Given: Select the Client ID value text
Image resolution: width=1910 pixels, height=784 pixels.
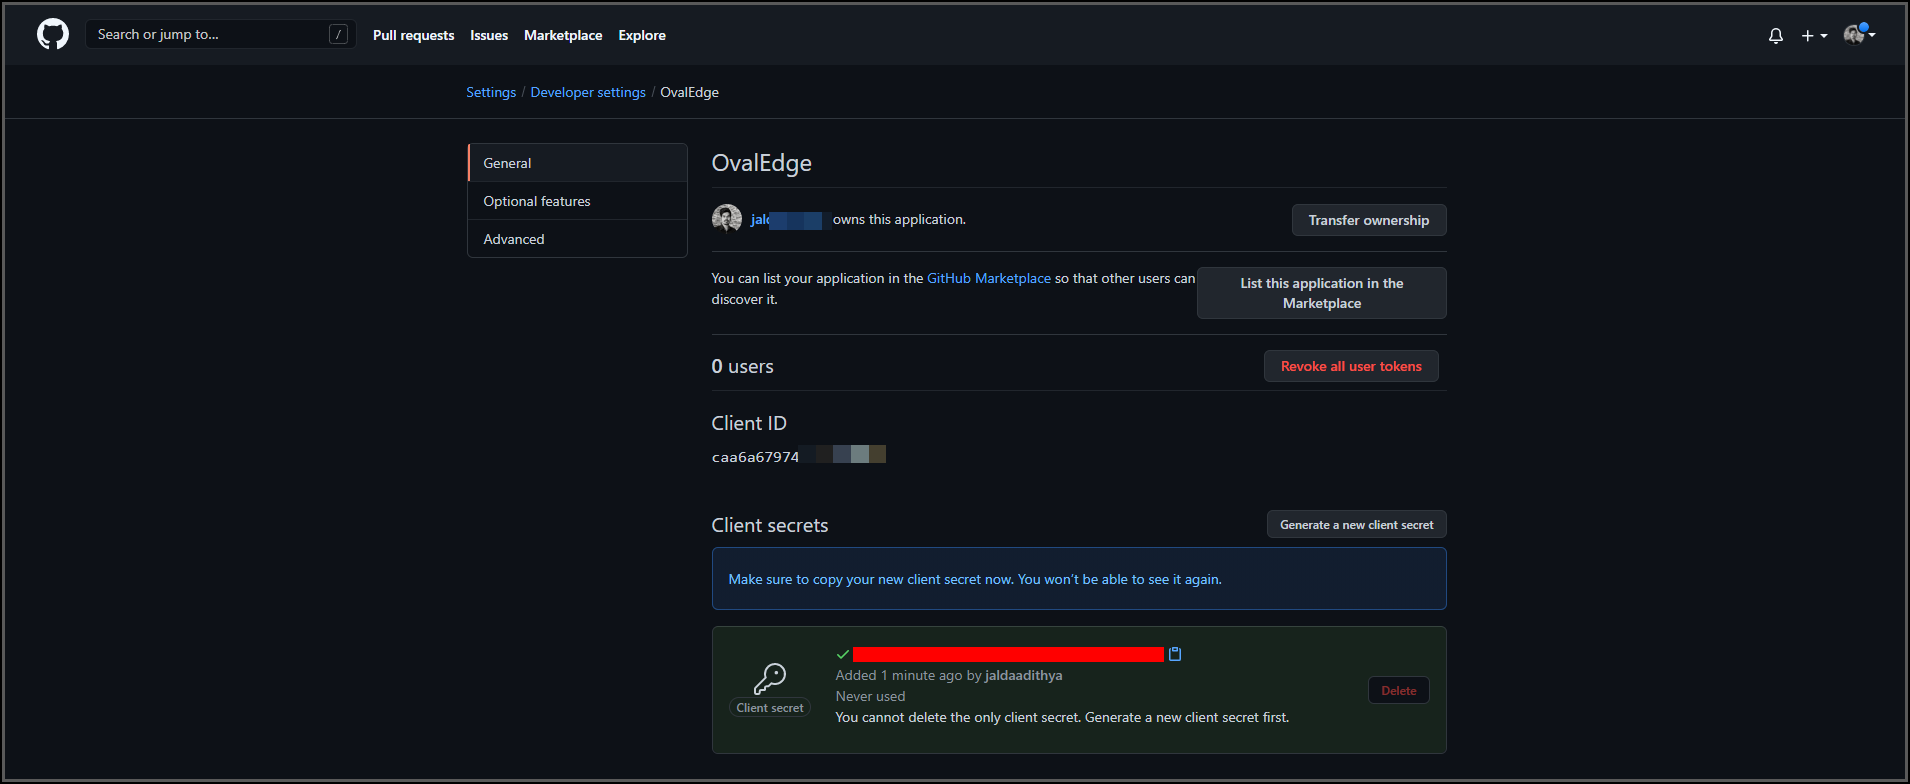Looking at the screenshot, I should [798, 457].
